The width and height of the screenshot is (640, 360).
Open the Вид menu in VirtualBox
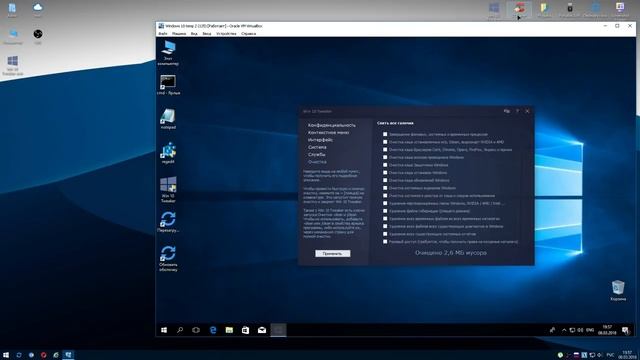194,33
